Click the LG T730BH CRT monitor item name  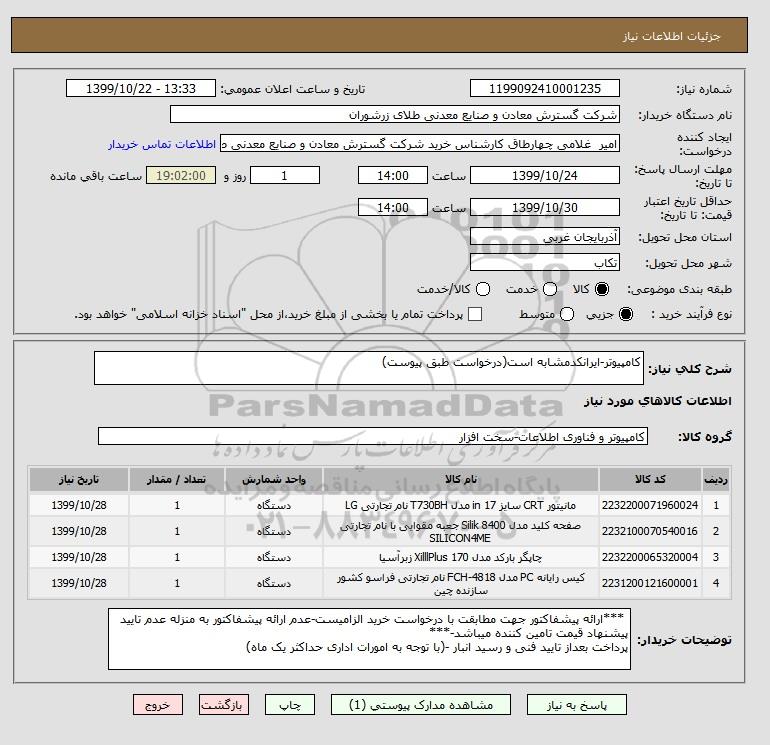pos(461,505)
